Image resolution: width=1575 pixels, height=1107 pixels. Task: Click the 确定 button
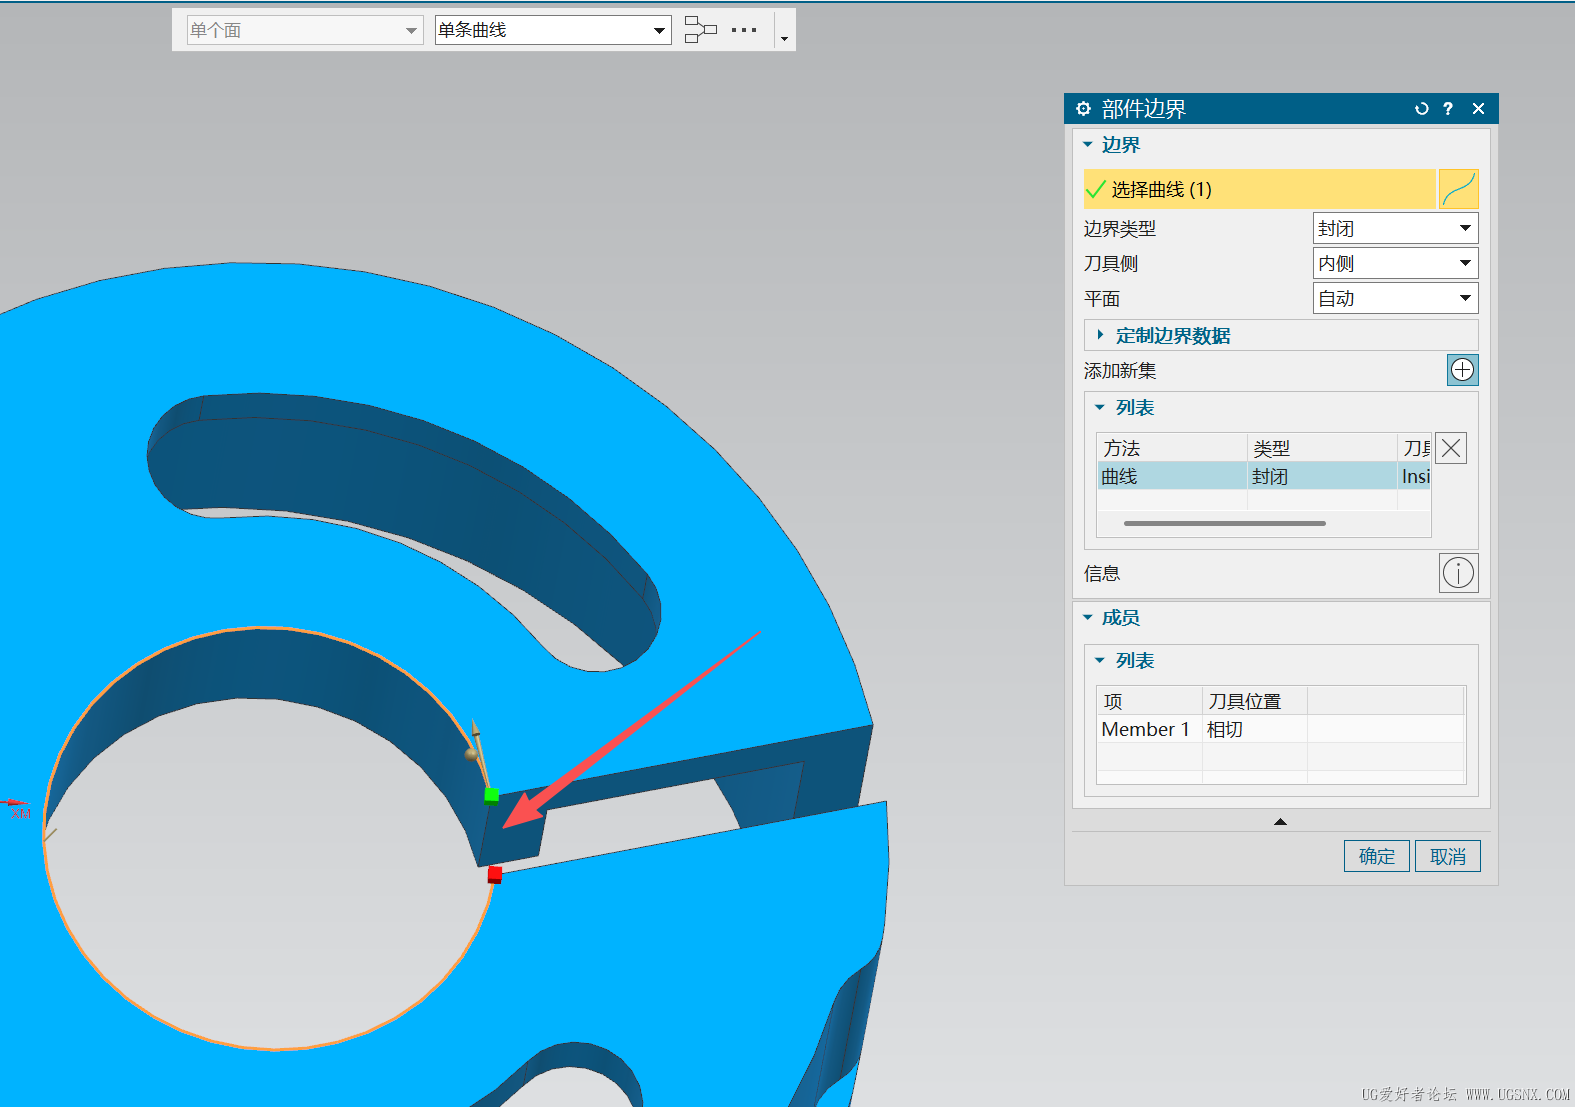(x=1376, y=856)
